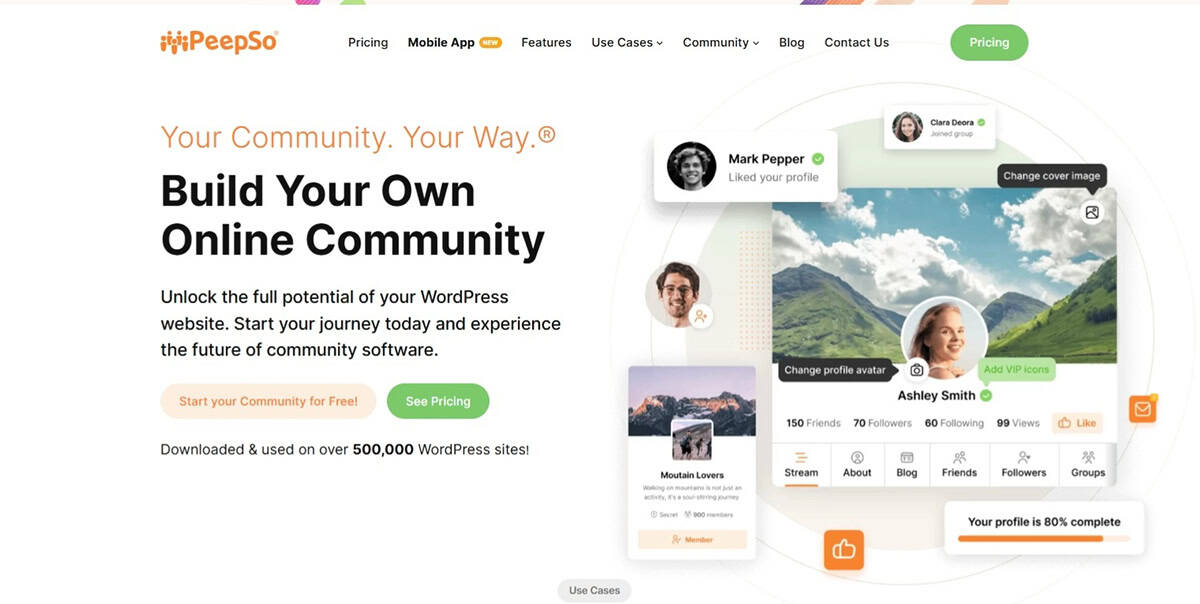This screenshot has width=1200, height=604.
Task: Click the See Pricing button
Action: coord(438,401)
